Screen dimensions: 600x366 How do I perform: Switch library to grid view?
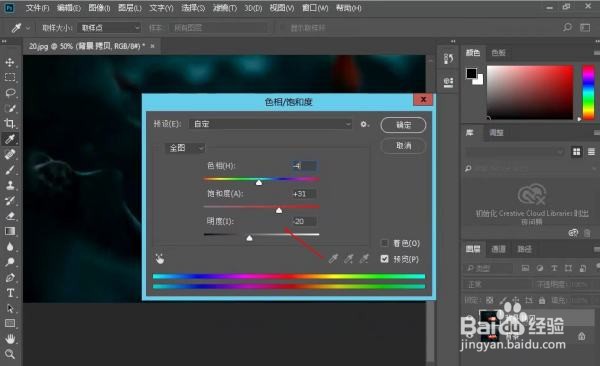[576, 152]
